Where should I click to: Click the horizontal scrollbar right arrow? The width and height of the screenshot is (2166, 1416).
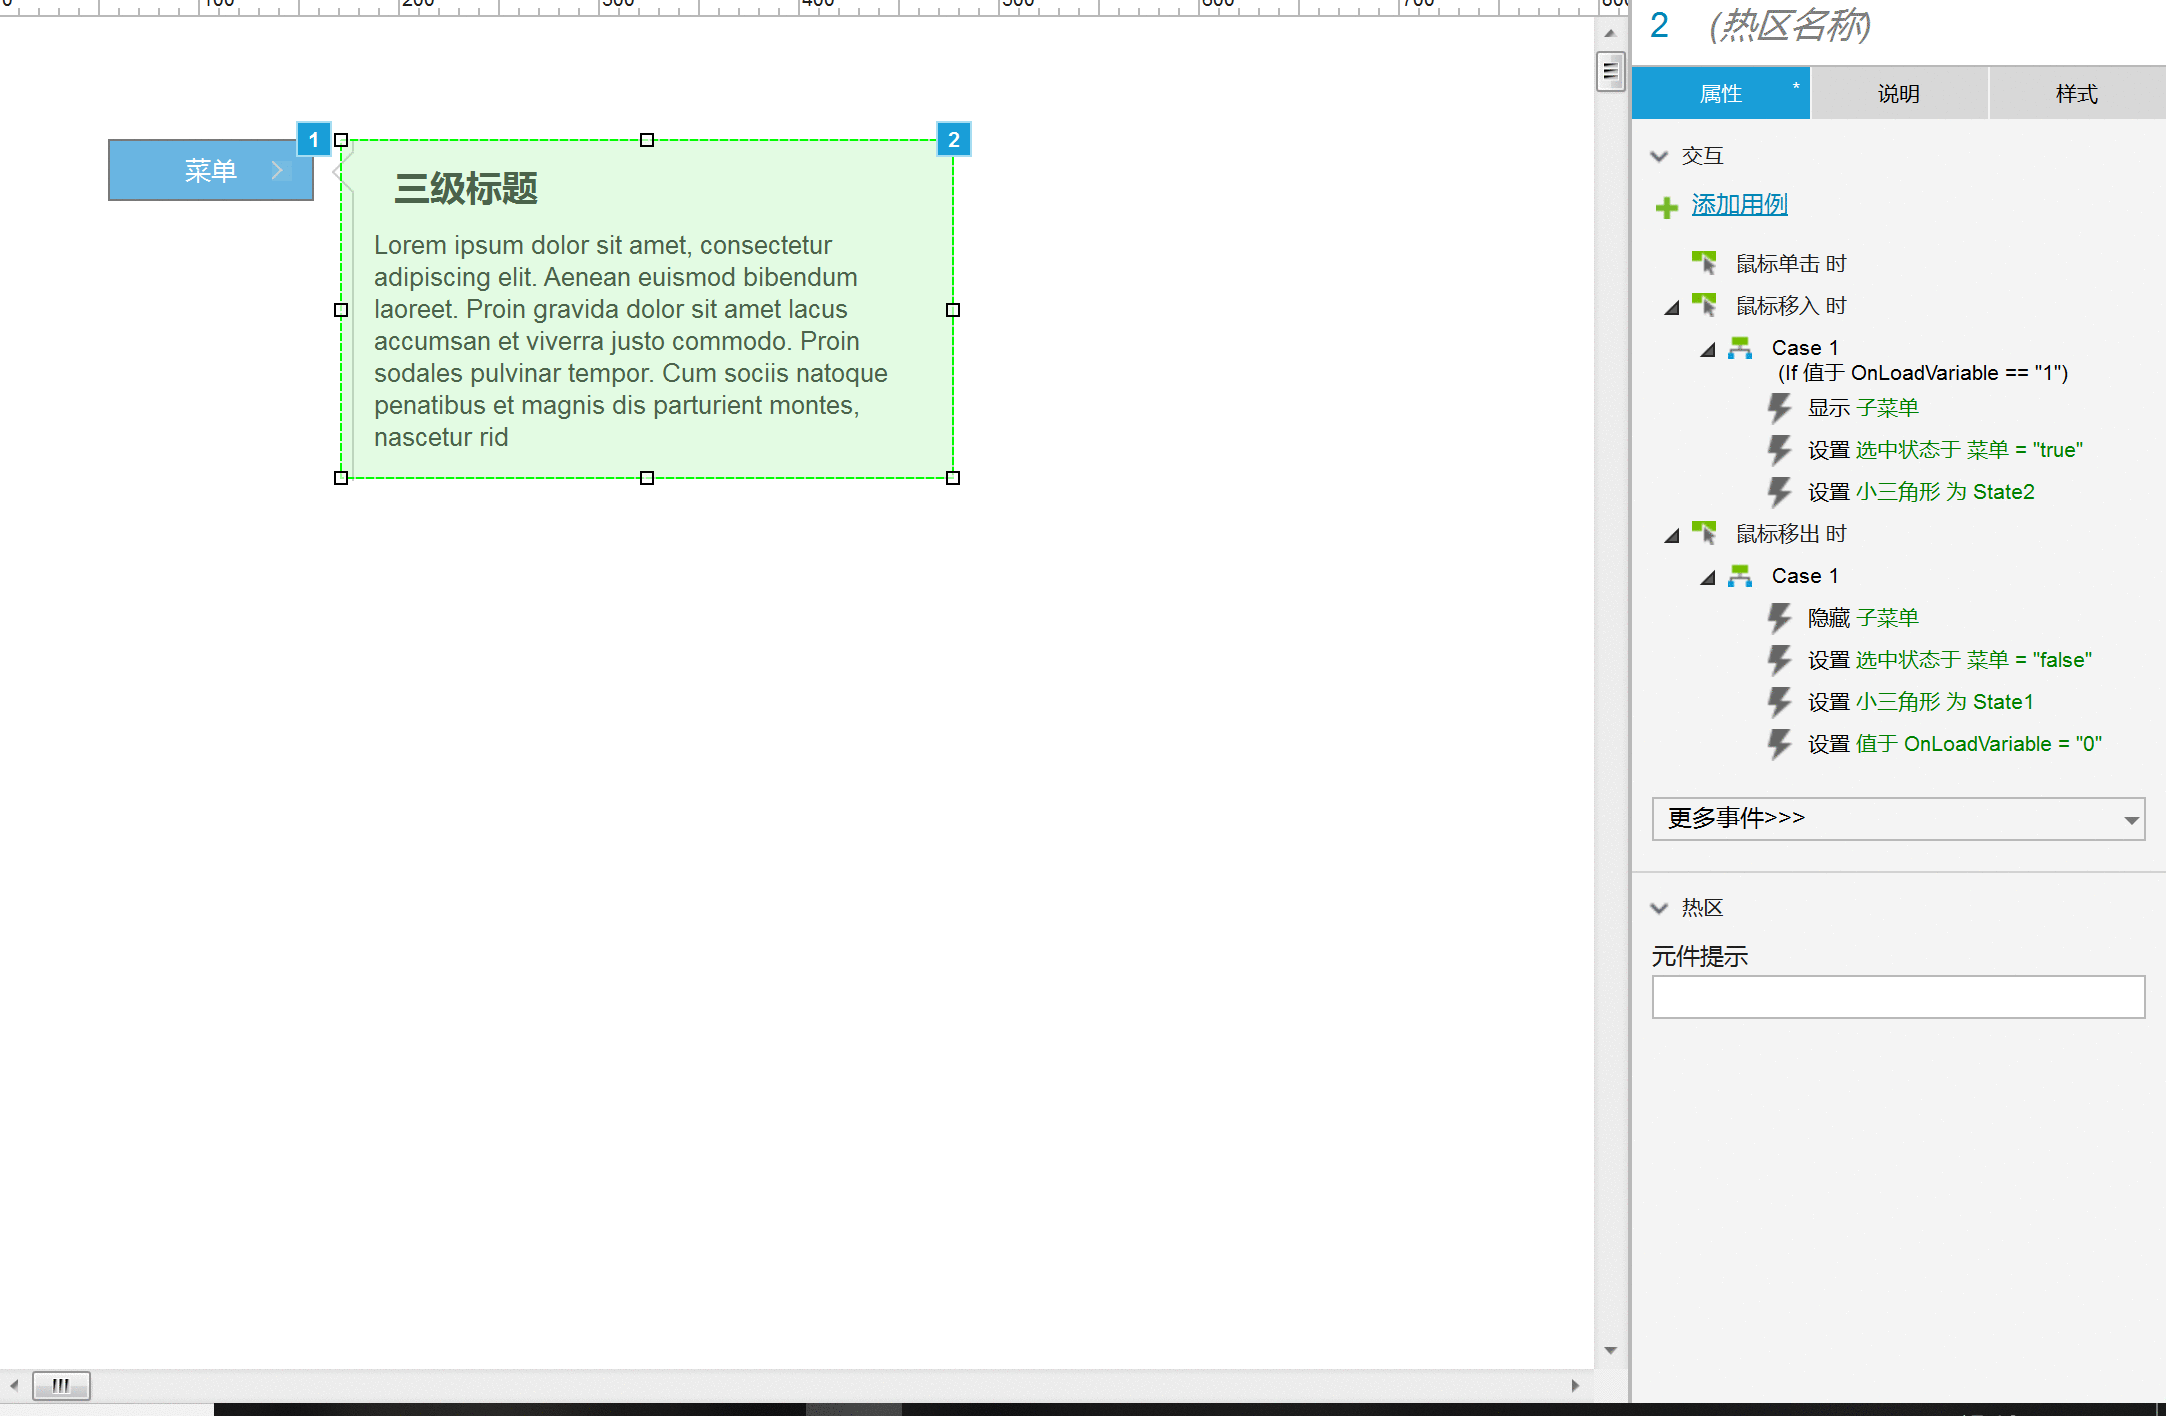pos(1575,1385)
